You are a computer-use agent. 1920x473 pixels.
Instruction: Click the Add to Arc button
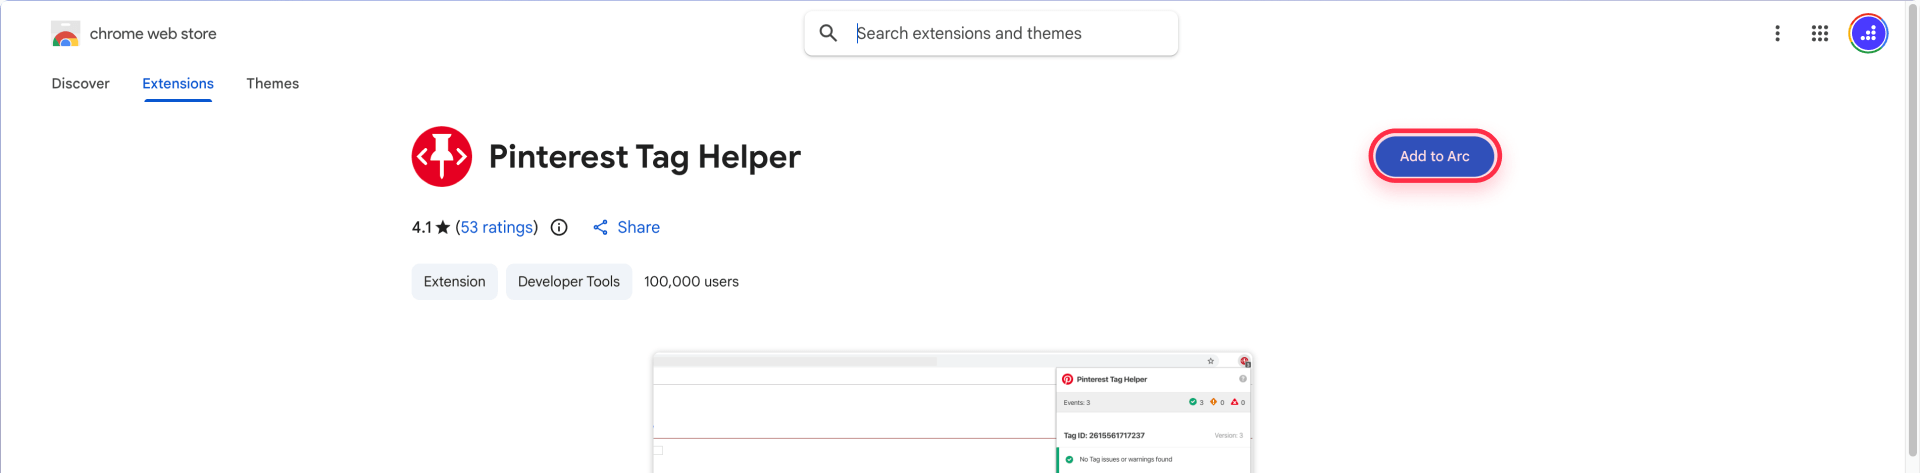click(x=1434, y=156)
